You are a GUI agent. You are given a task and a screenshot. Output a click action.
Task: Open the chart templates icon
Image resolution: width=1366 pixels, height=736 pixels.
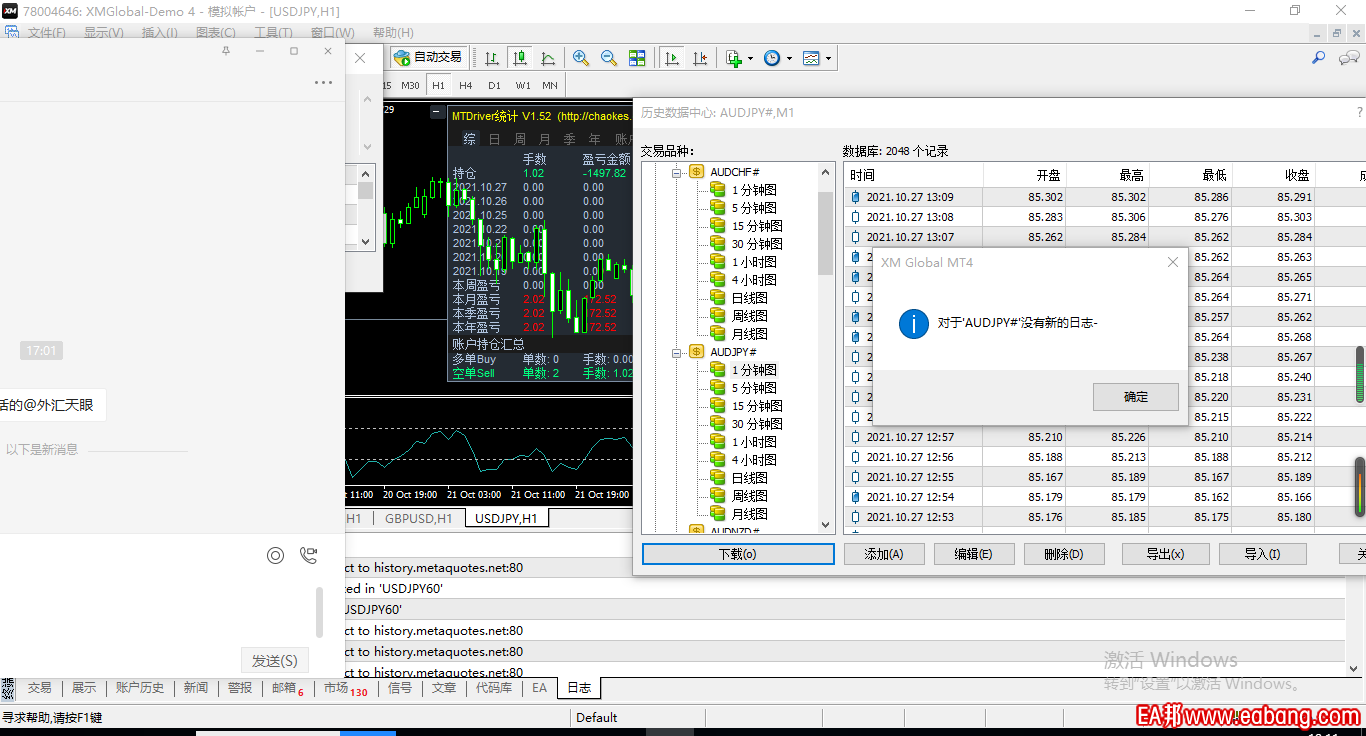tap(811, 58)
